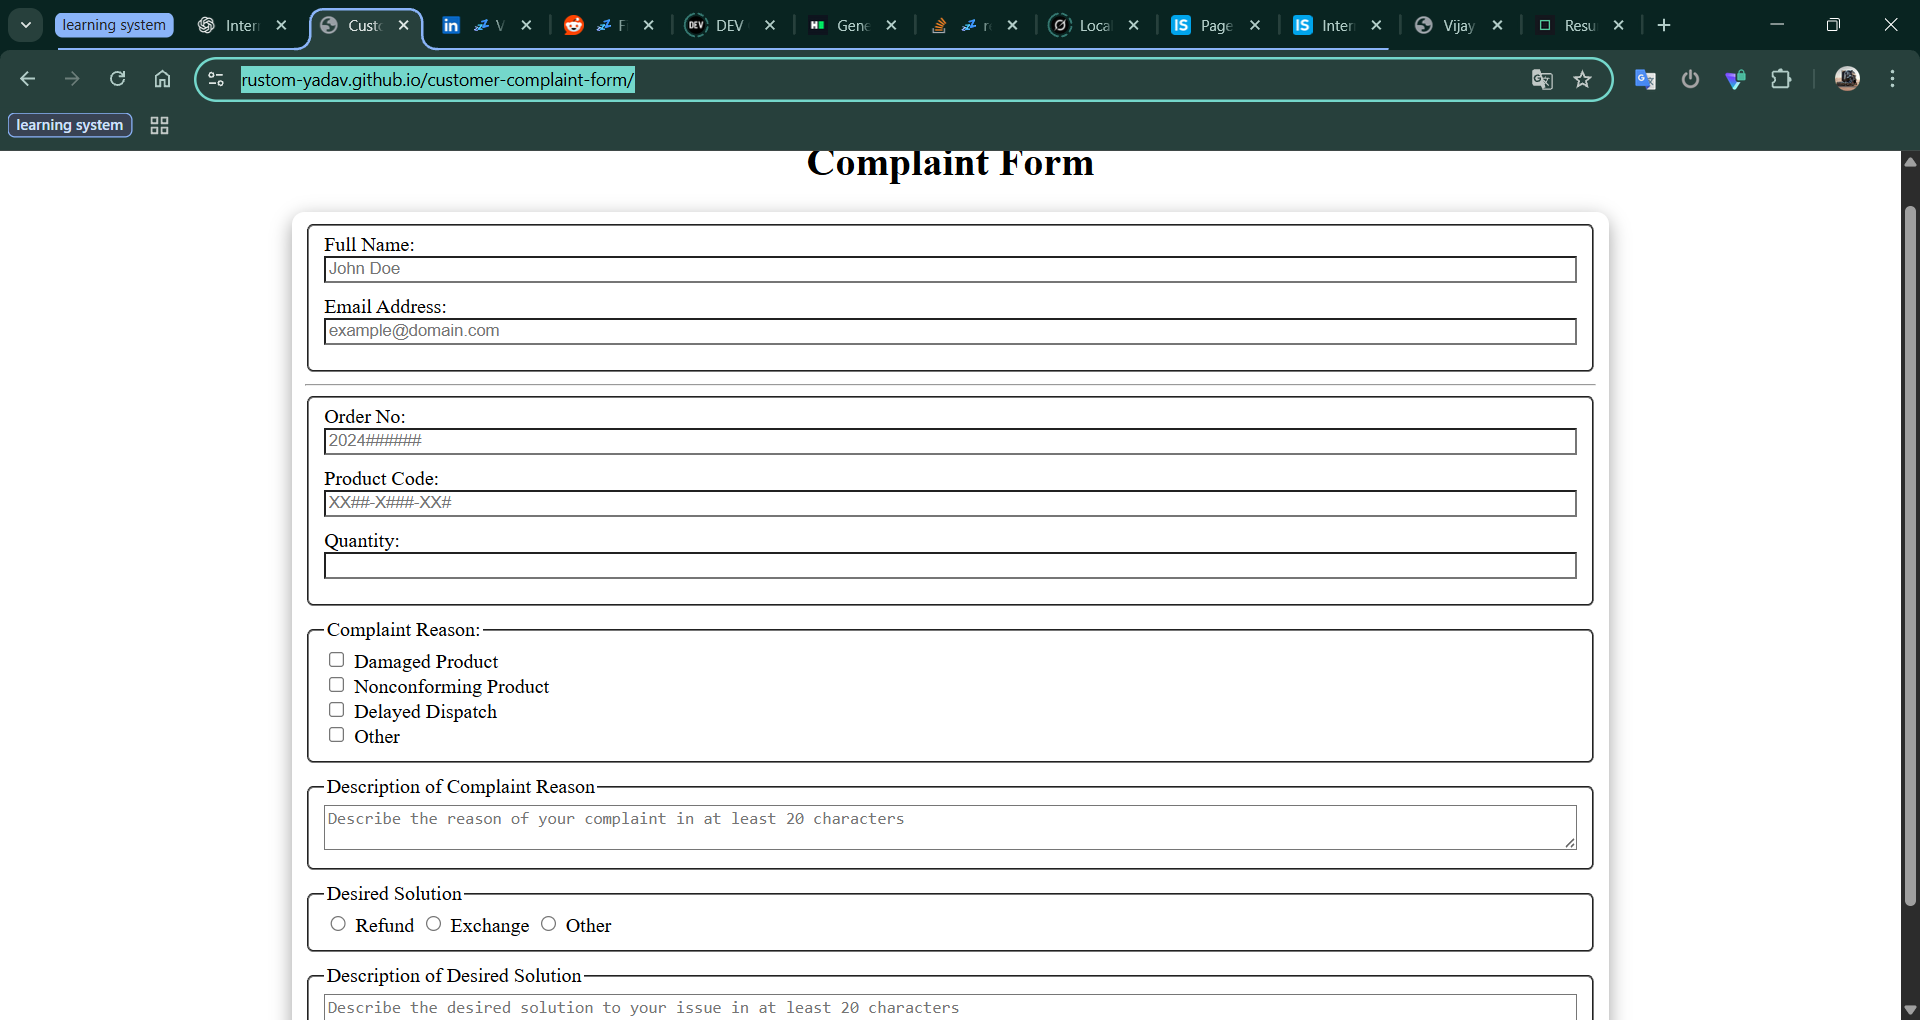Select the Exchange radio button
Screen dimensions: 1920x1020
click(433, 924)
